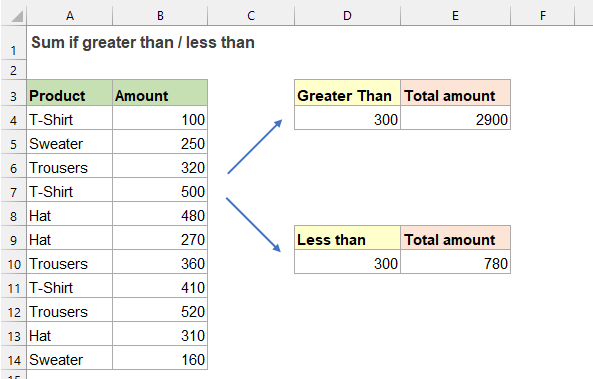This screenshot has height=379, width=593.
Task: Select row 2 header
Action: (14, 70)
